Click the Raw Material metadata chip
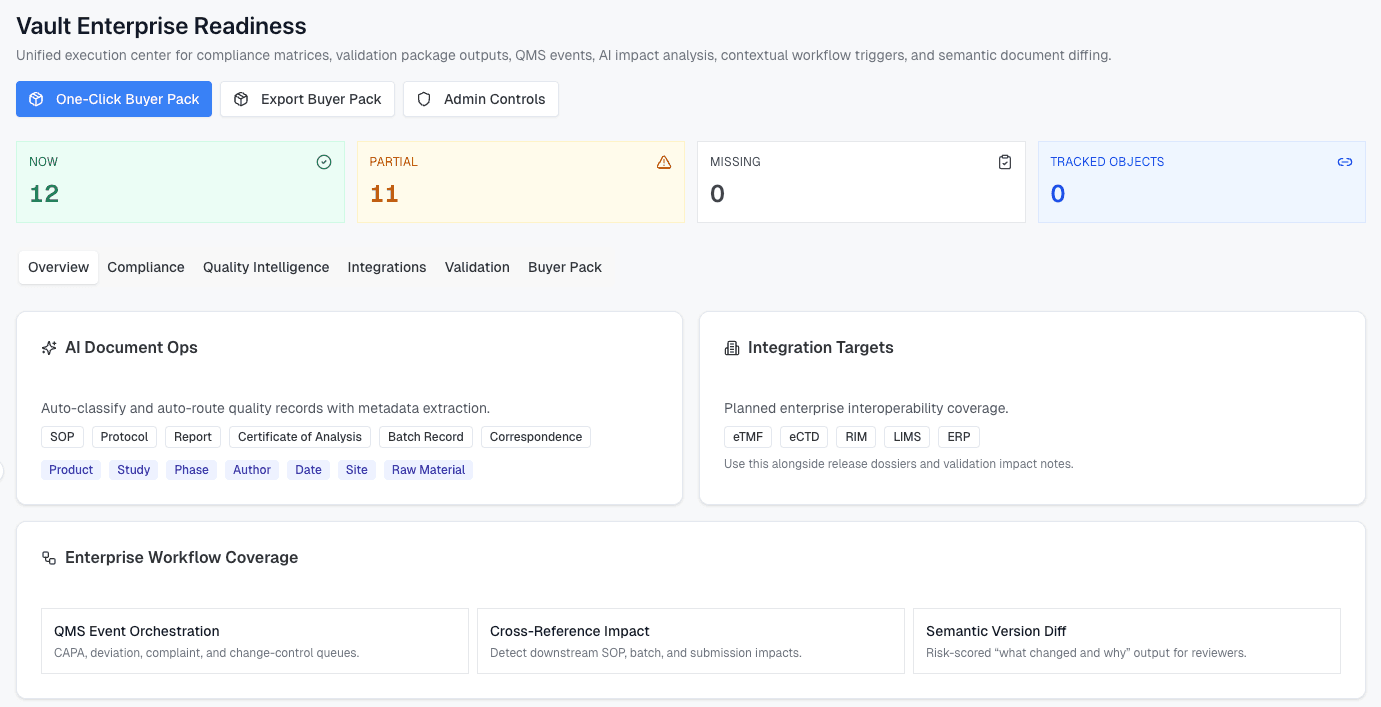The width and height of the screenshot is (1381, 707). click(428, 469)
